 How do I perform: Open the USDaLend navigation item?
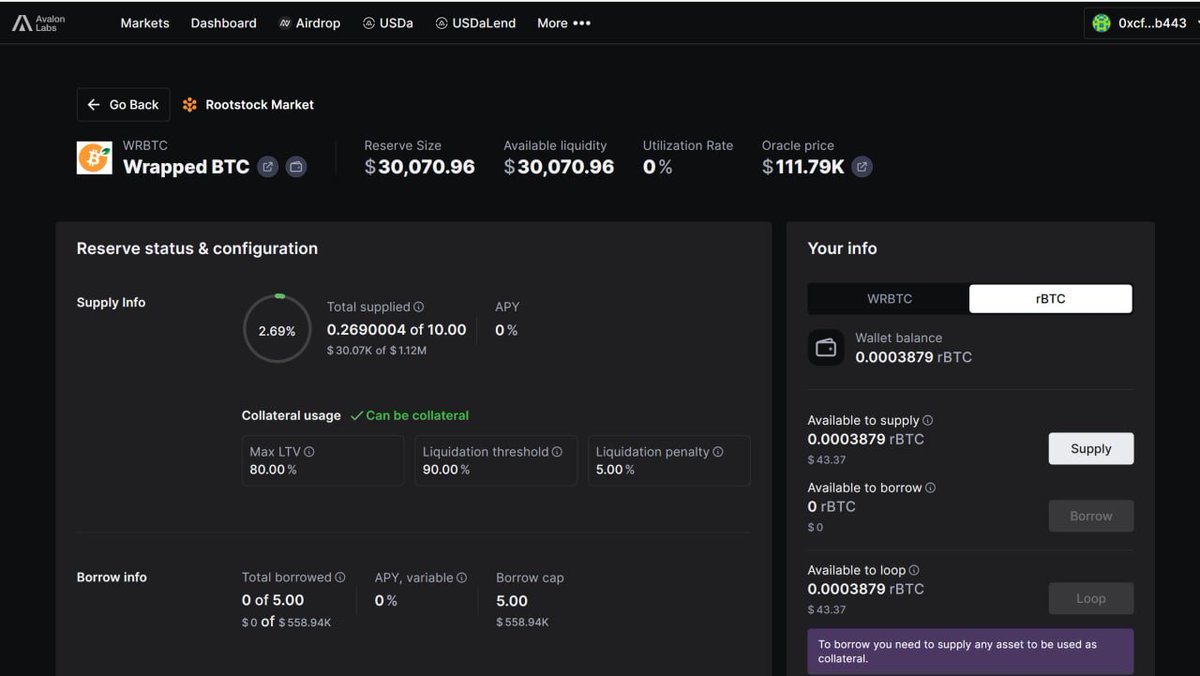[x=476, y=23]
